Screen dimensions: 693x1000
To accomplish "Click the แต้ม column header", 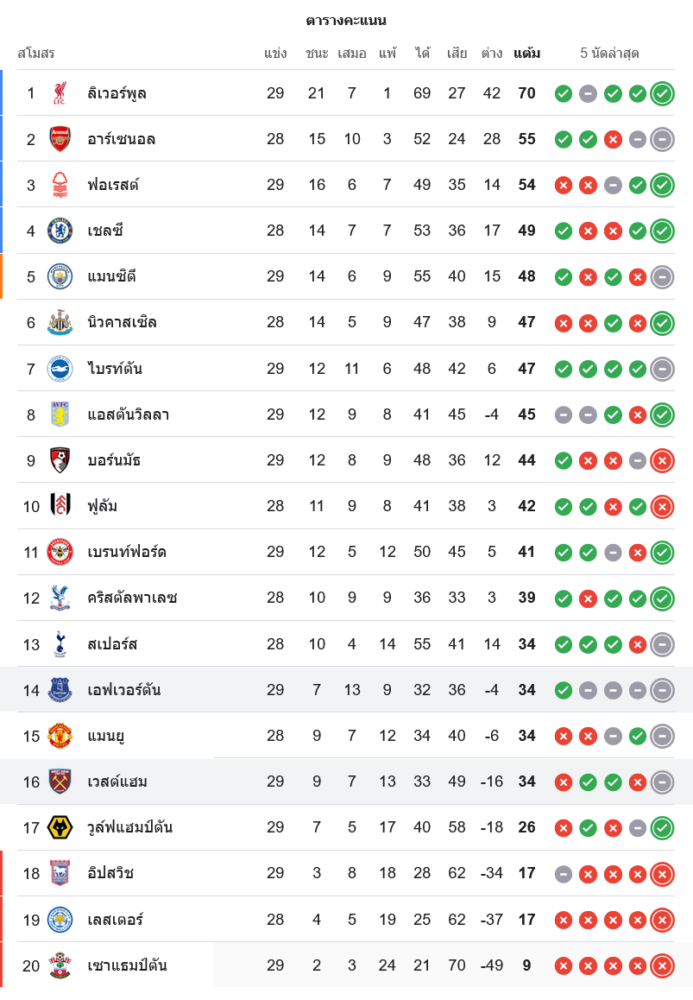I will 527,53.
